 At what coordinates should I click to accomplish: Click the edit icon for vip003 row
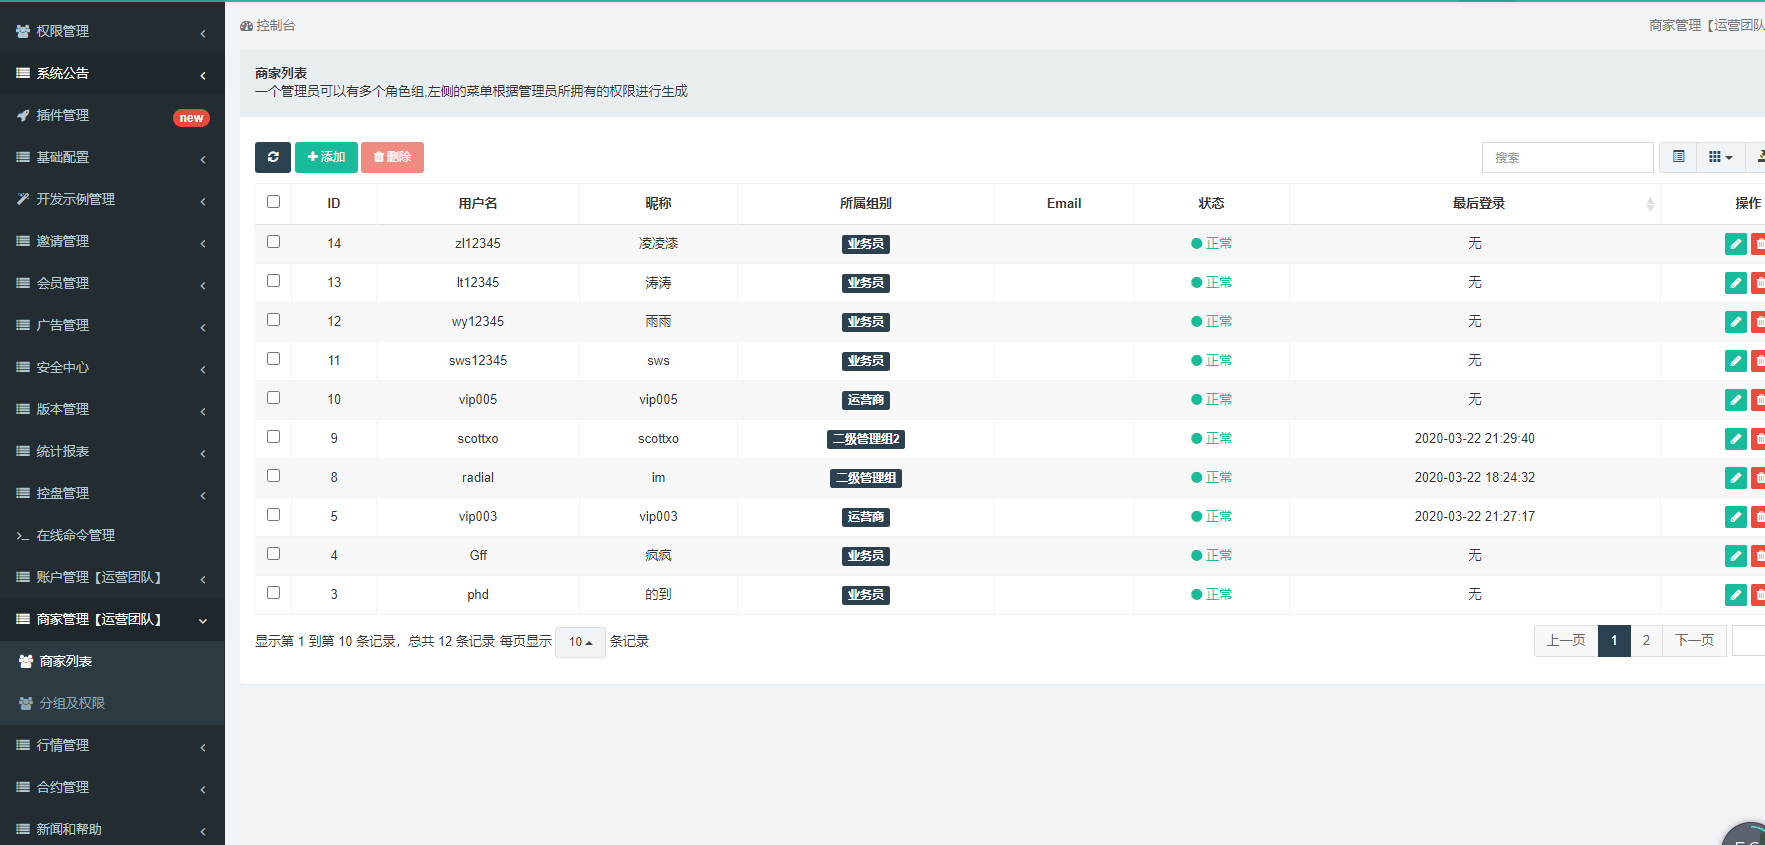click(1735, 517)
